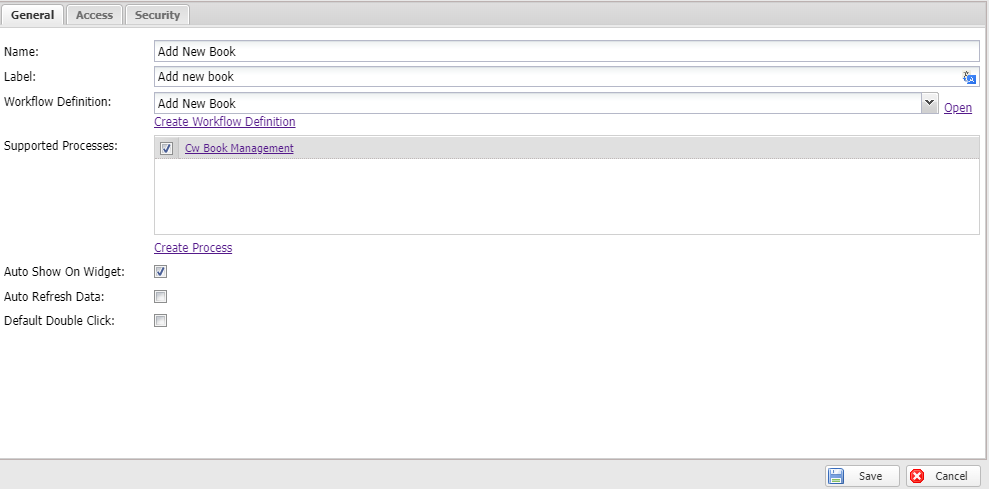Switch to the Security tab

point(157,15)
